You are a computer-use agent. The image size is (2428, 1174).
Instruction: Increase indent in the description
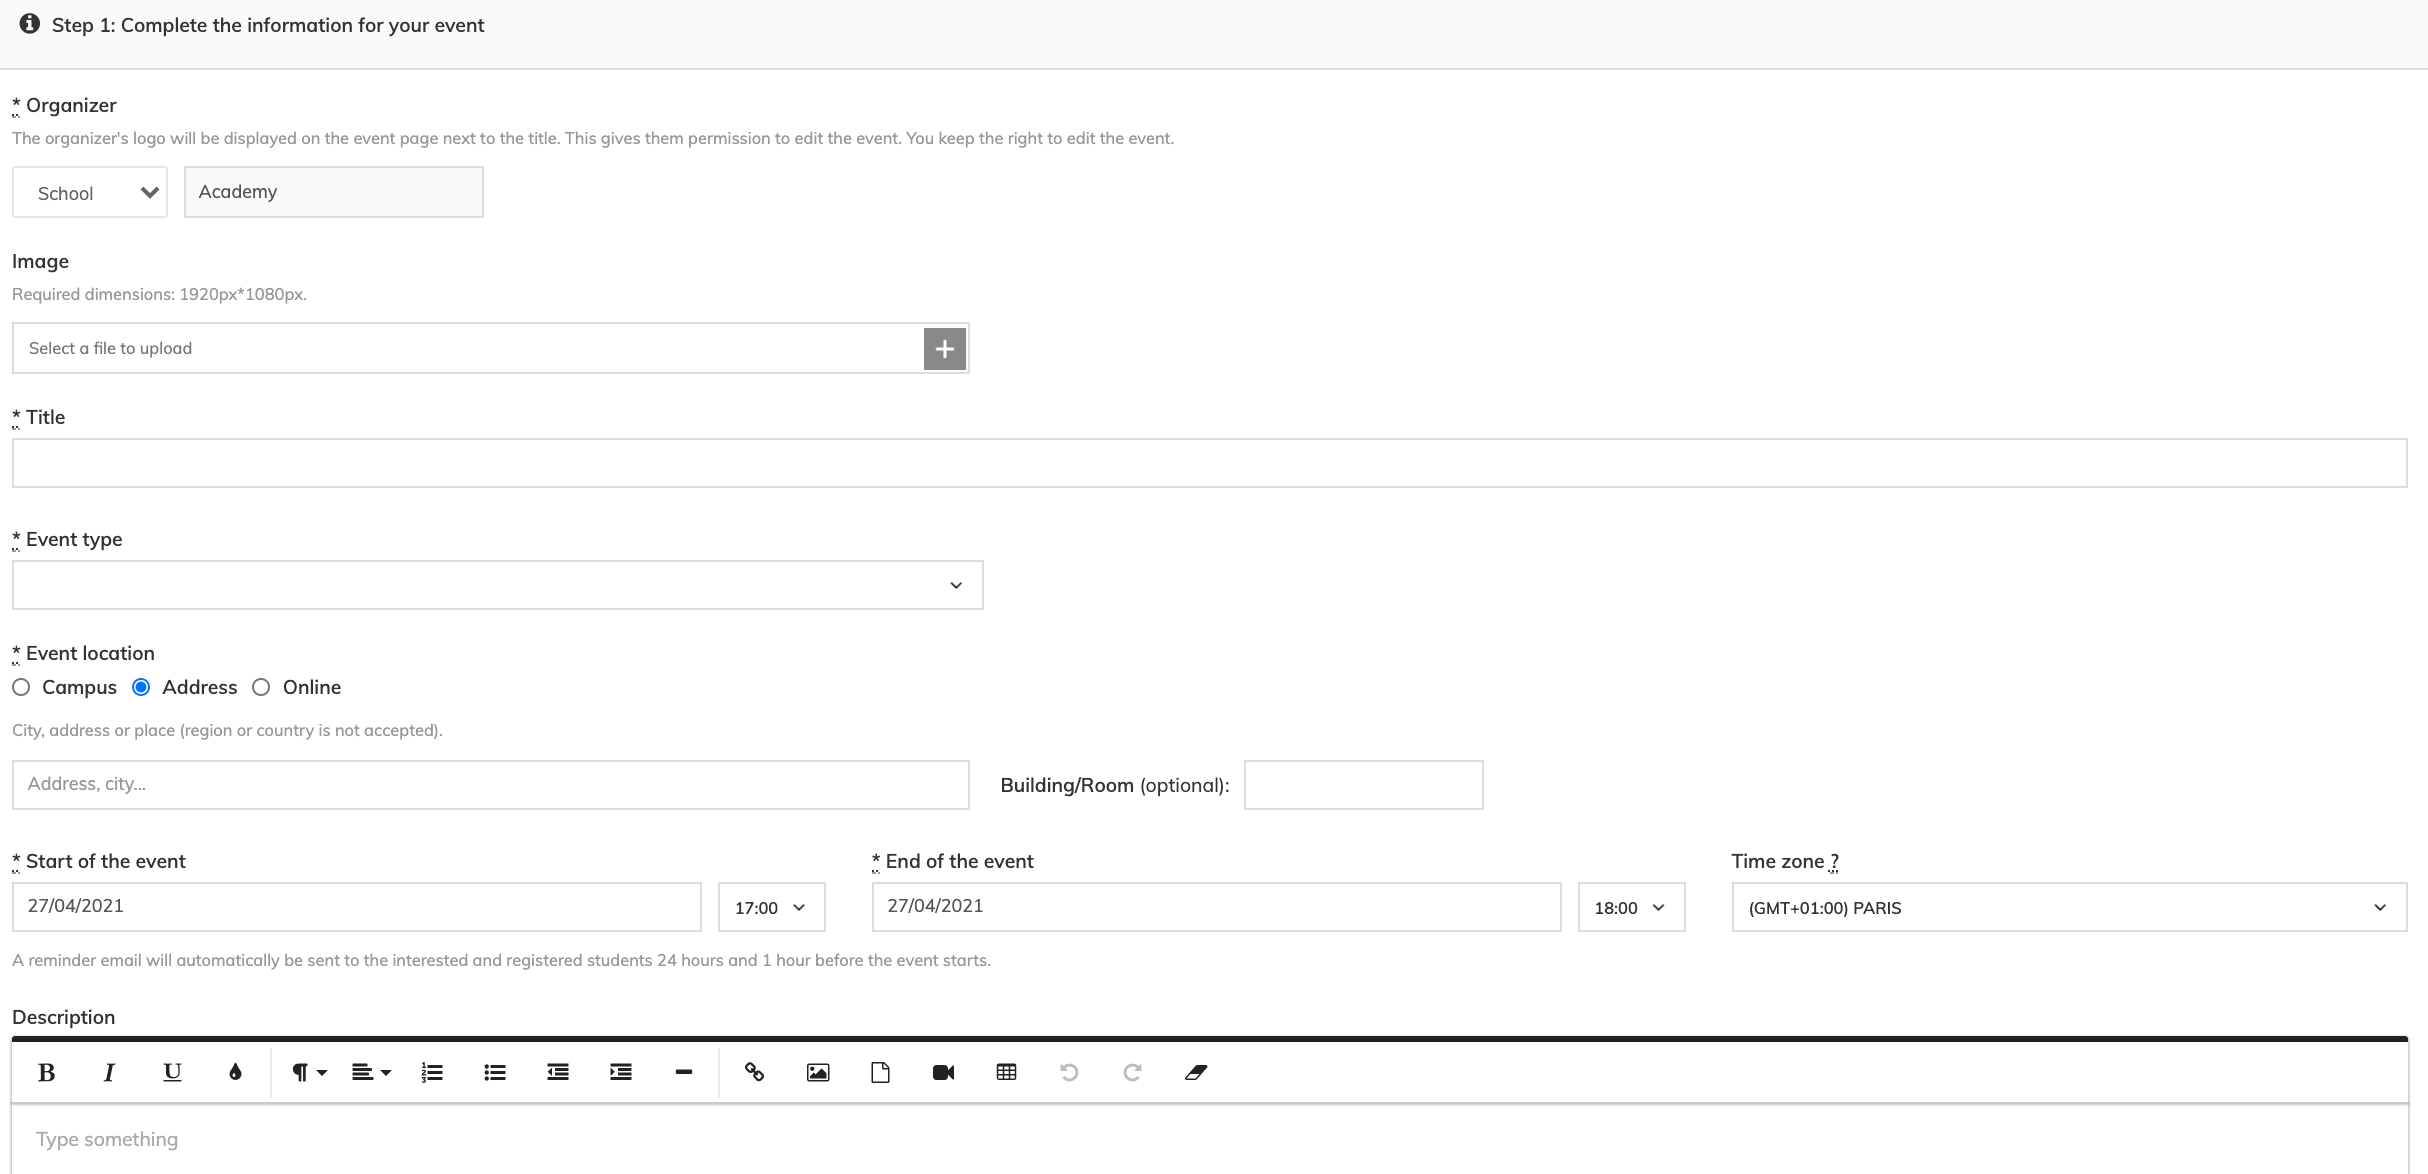tap(621, 1072)
